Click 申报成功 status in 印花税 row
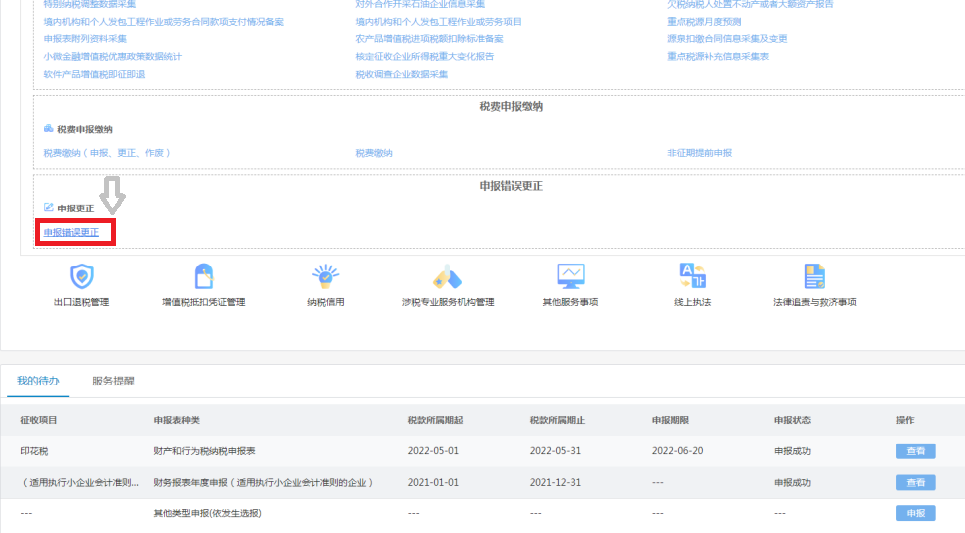This screenshot has width=965, height=533. pyautogui.click(x=793, y=451)
